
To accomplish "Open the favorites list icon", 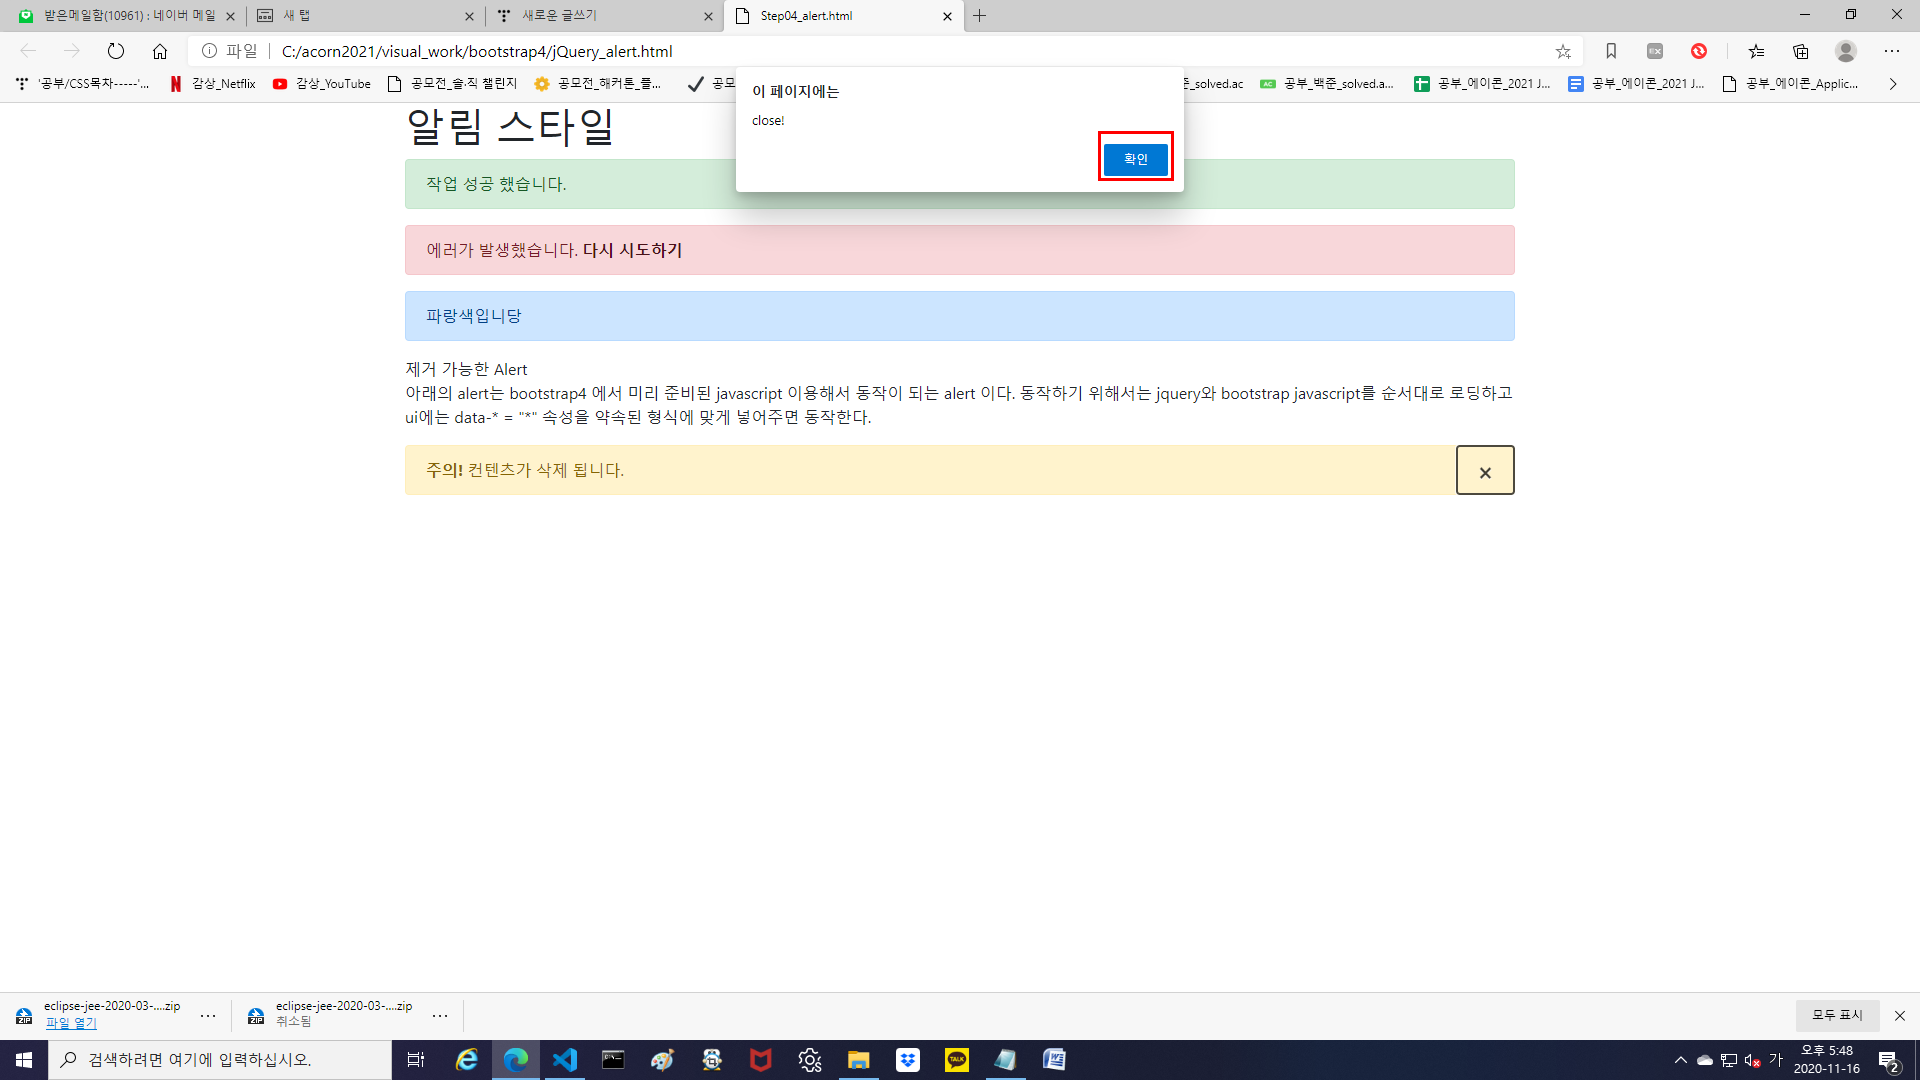I will click(x=1756, y=51).
